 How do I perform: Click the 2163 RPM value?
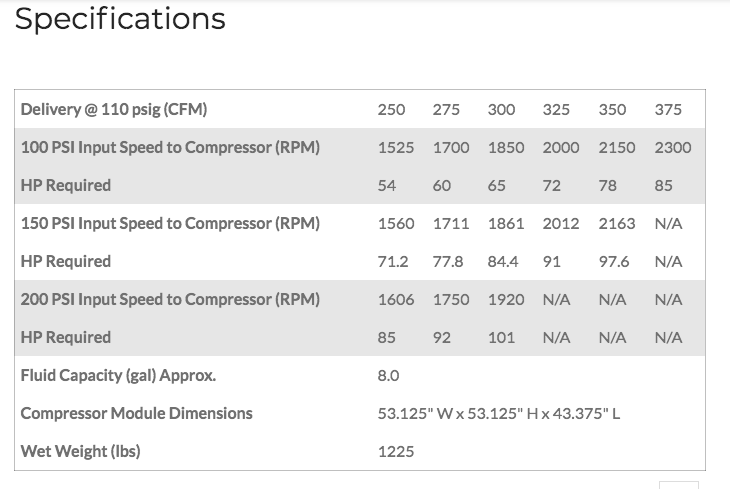coord(617,224)
